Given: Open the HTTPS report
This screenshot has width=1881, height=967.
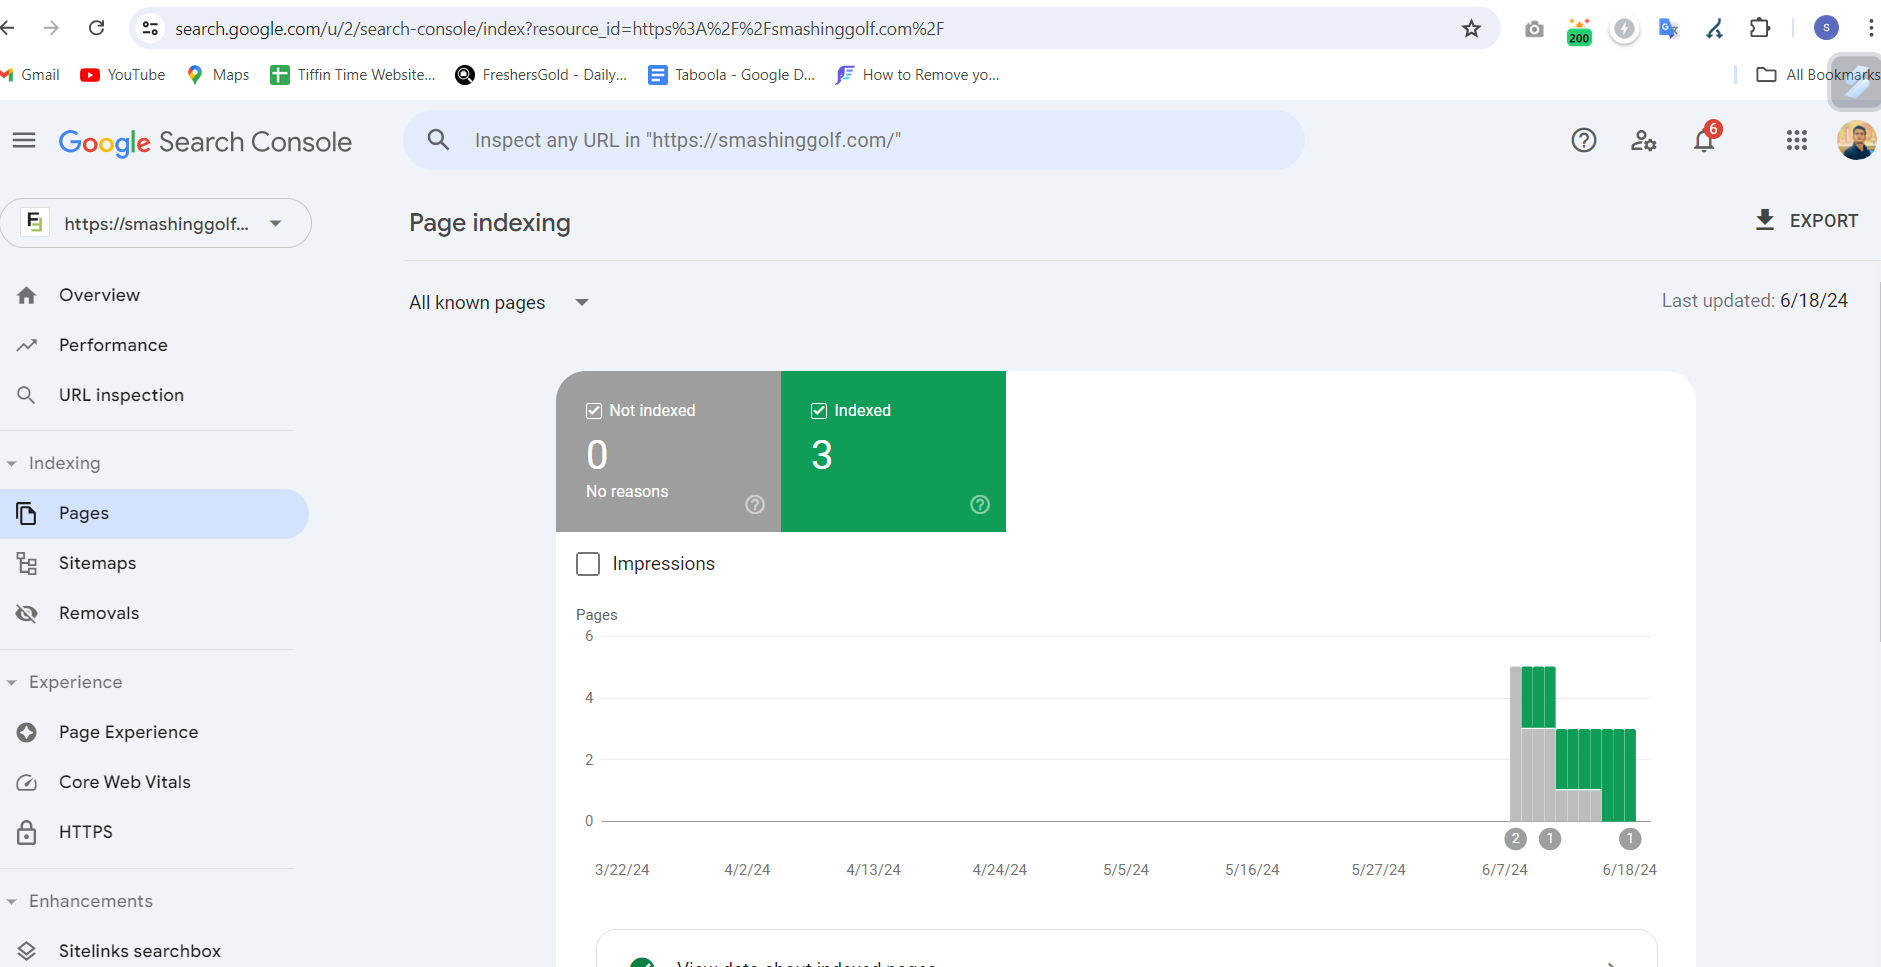Looking at the screenshot, I should click(x=86, y=831).
